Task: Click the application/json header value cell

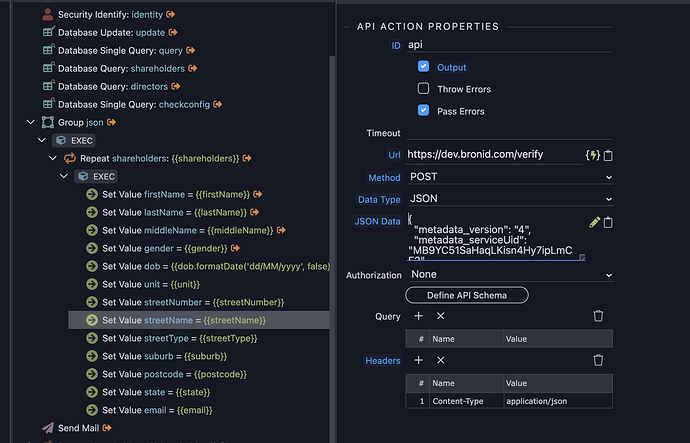Action: (558, 401)
